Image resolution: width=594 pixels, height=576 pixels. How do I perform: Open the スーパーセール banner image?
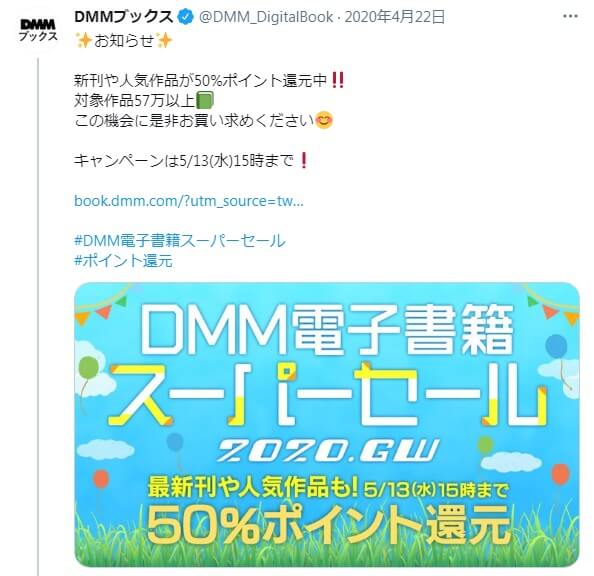pos(327,424)
